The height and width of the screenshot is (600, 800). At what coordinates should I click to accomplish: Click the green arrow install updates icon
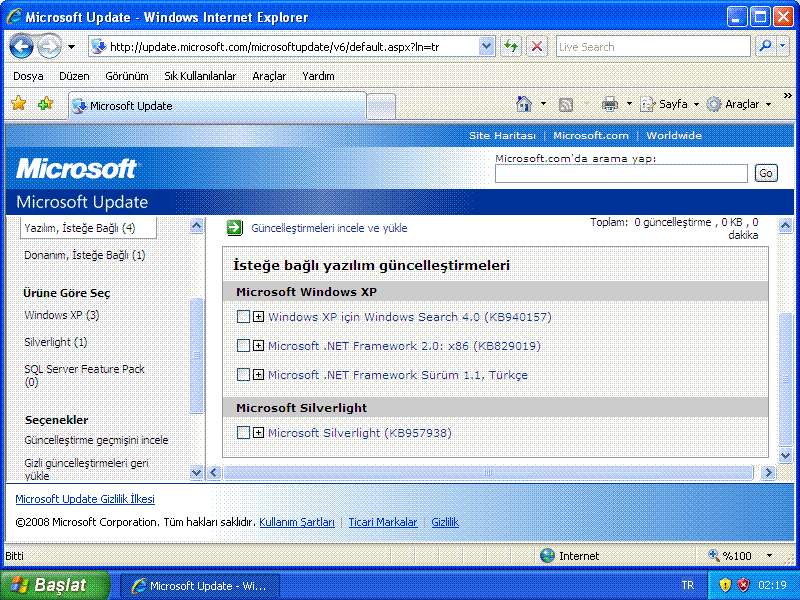pos(234,228)
